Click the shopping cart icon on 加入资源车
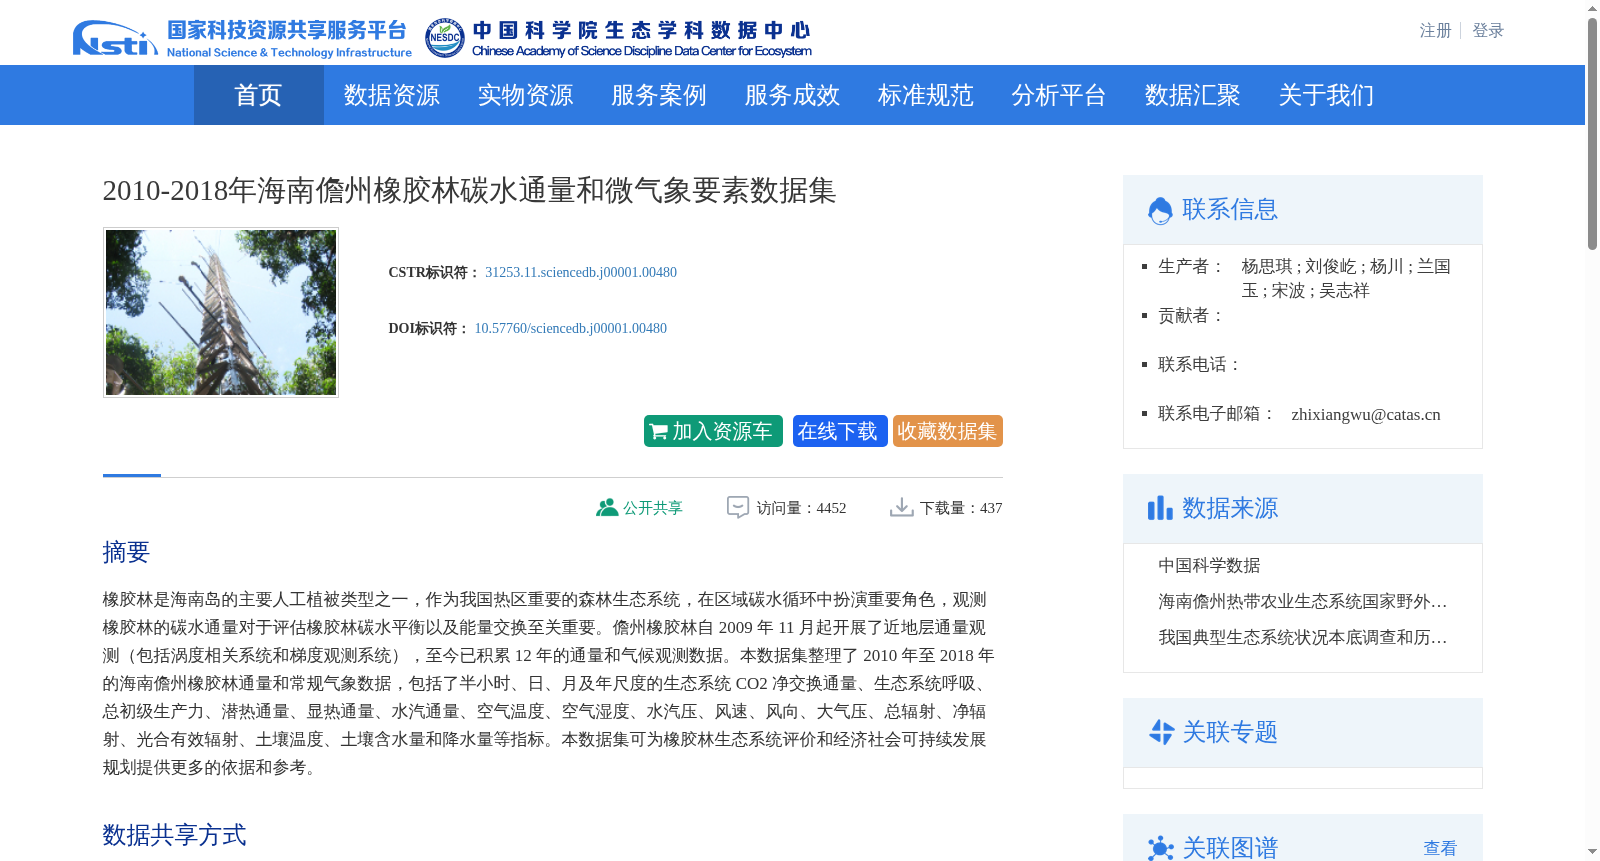Screen dimensions: 1600x861 tap(658, 432)
